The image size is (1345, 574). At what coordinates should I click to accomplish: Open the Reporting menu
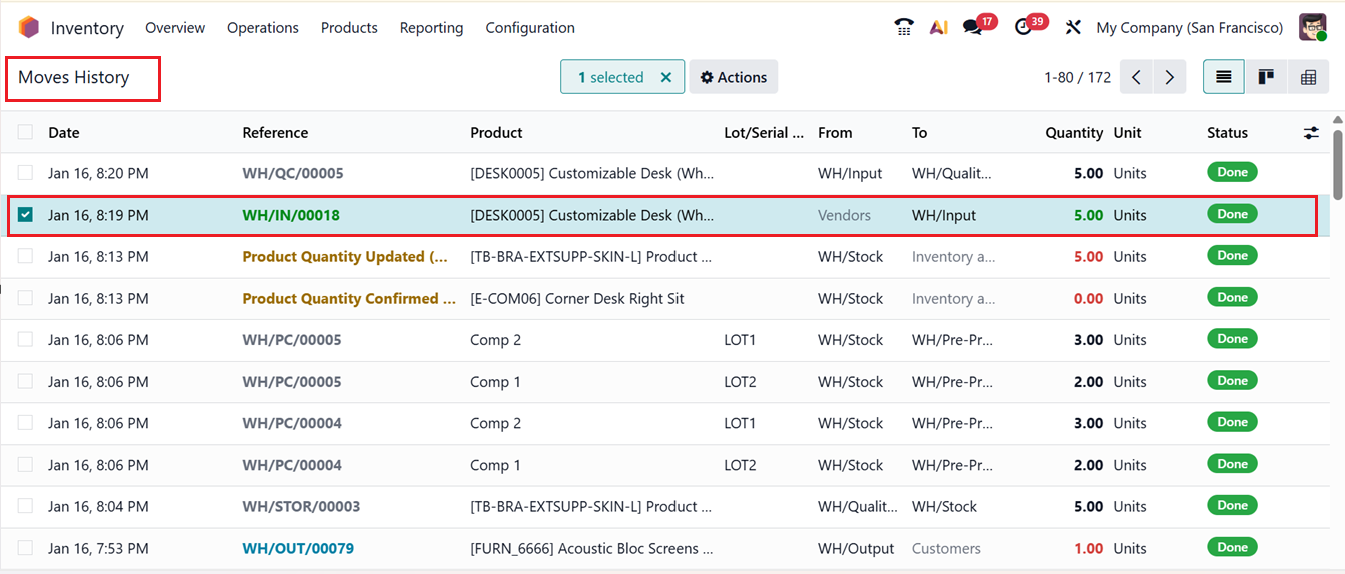click(x=431, y=27)
